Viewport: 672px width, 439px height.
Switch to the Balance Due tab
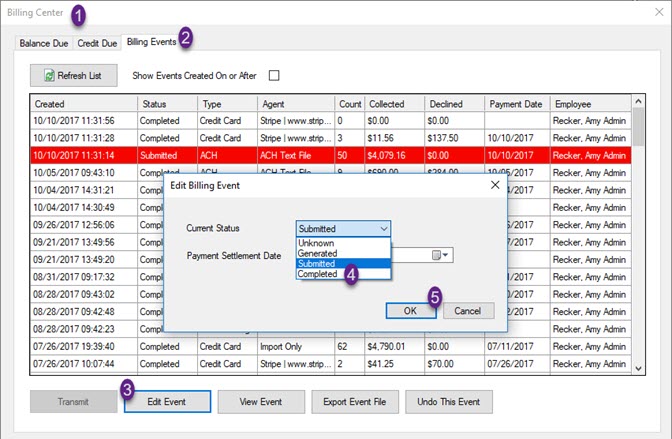pyautogui.click(x=44, y=44)
